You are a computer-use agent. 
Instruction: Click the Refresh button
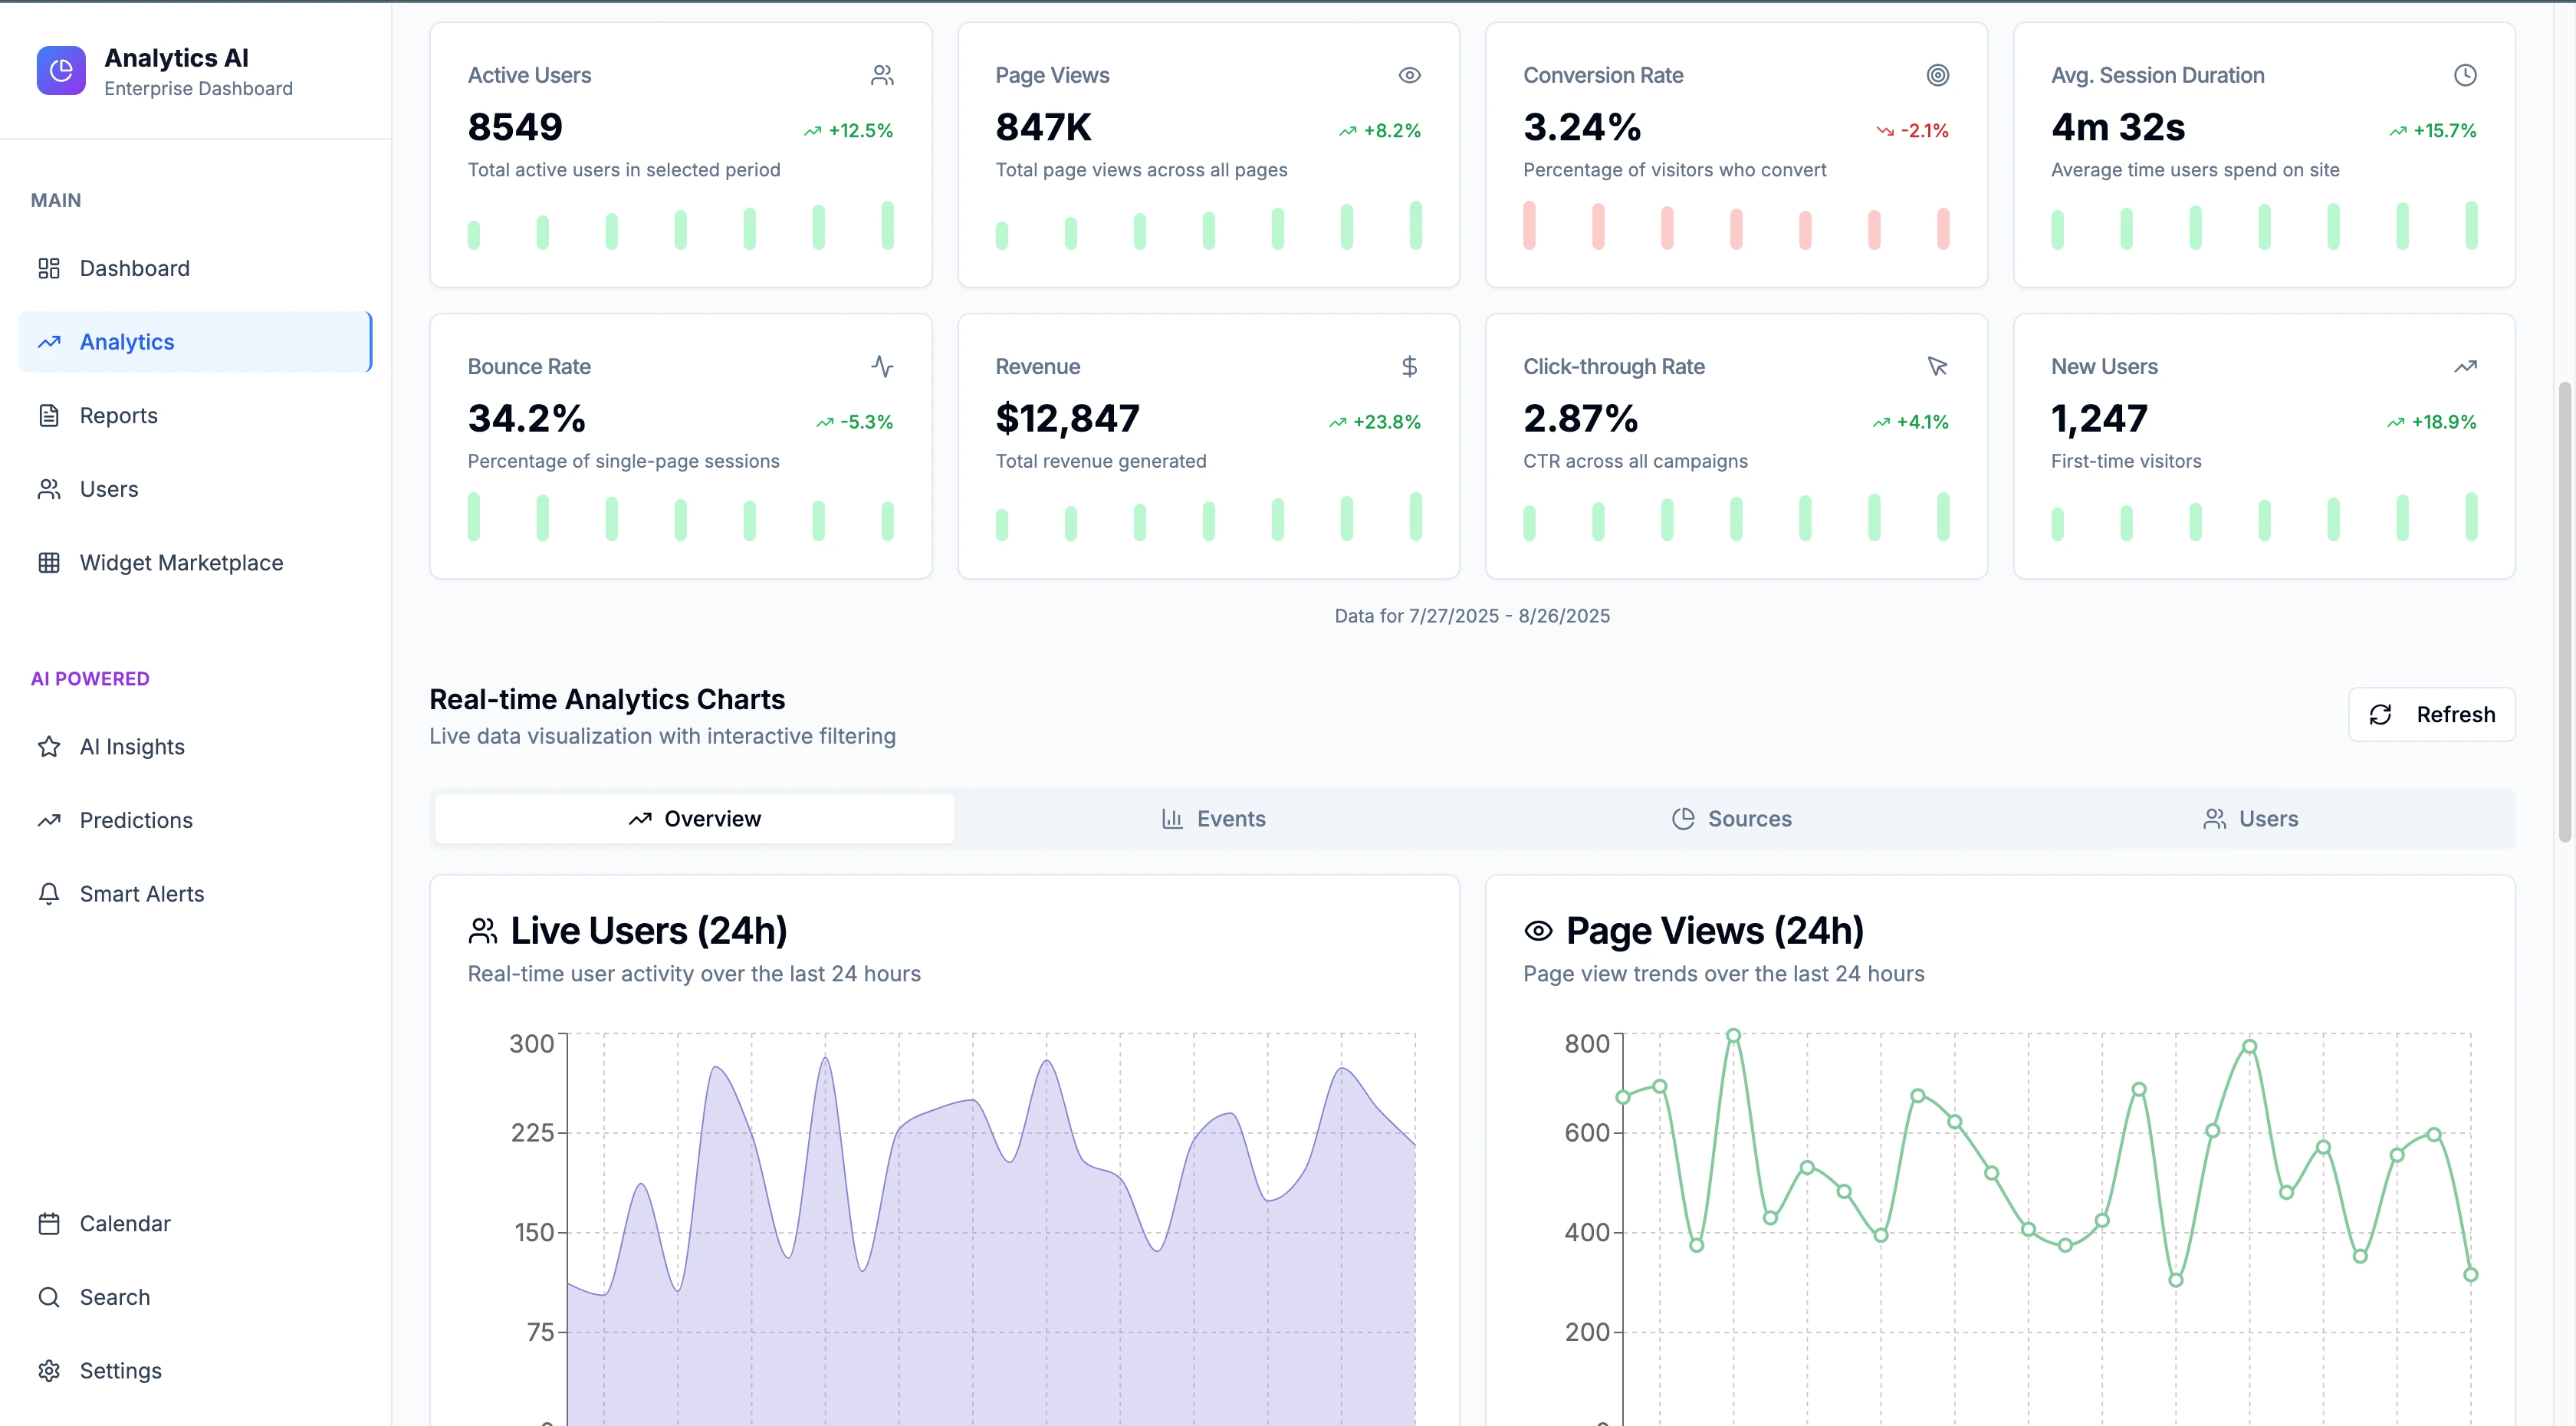2431,714
